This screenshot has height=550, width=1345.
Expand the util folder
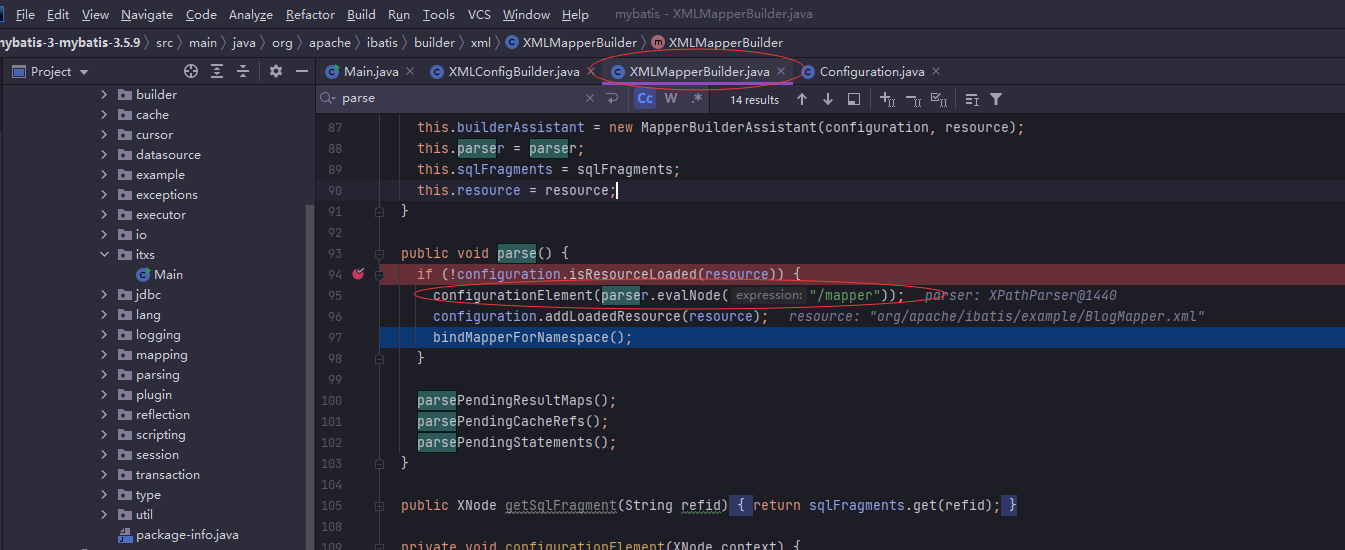tap(104, 515)
